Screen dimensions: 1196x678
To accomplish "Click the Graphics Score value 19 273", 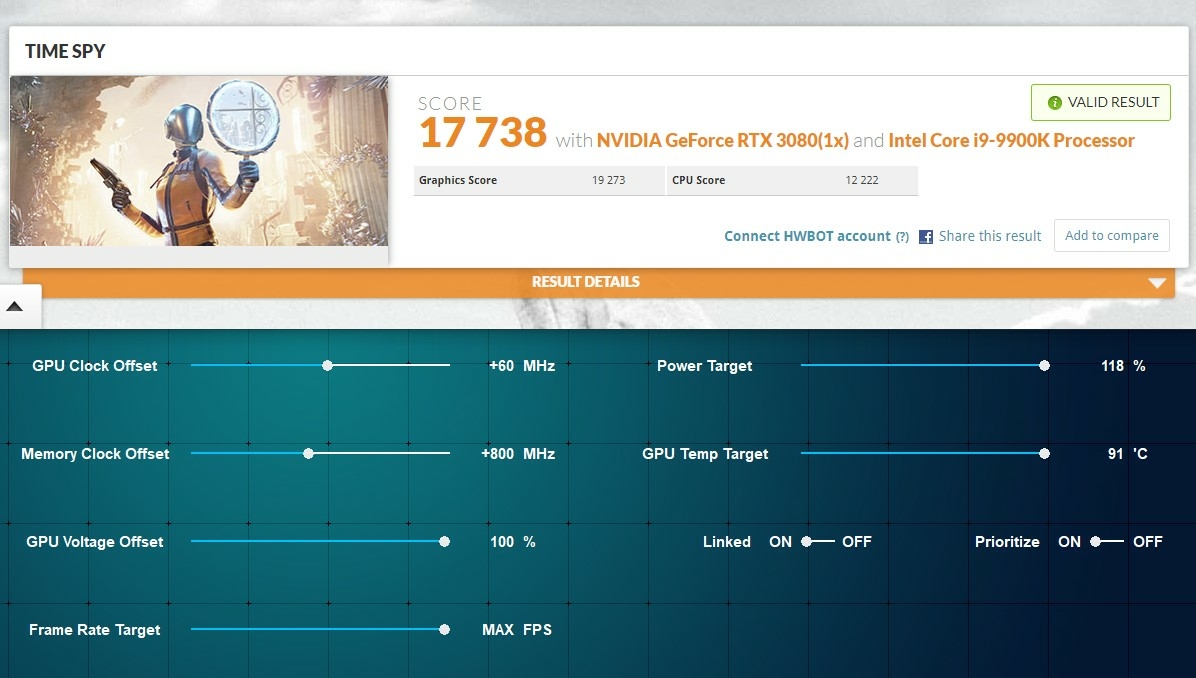I will pyautogui.click(x=609, y=180).
